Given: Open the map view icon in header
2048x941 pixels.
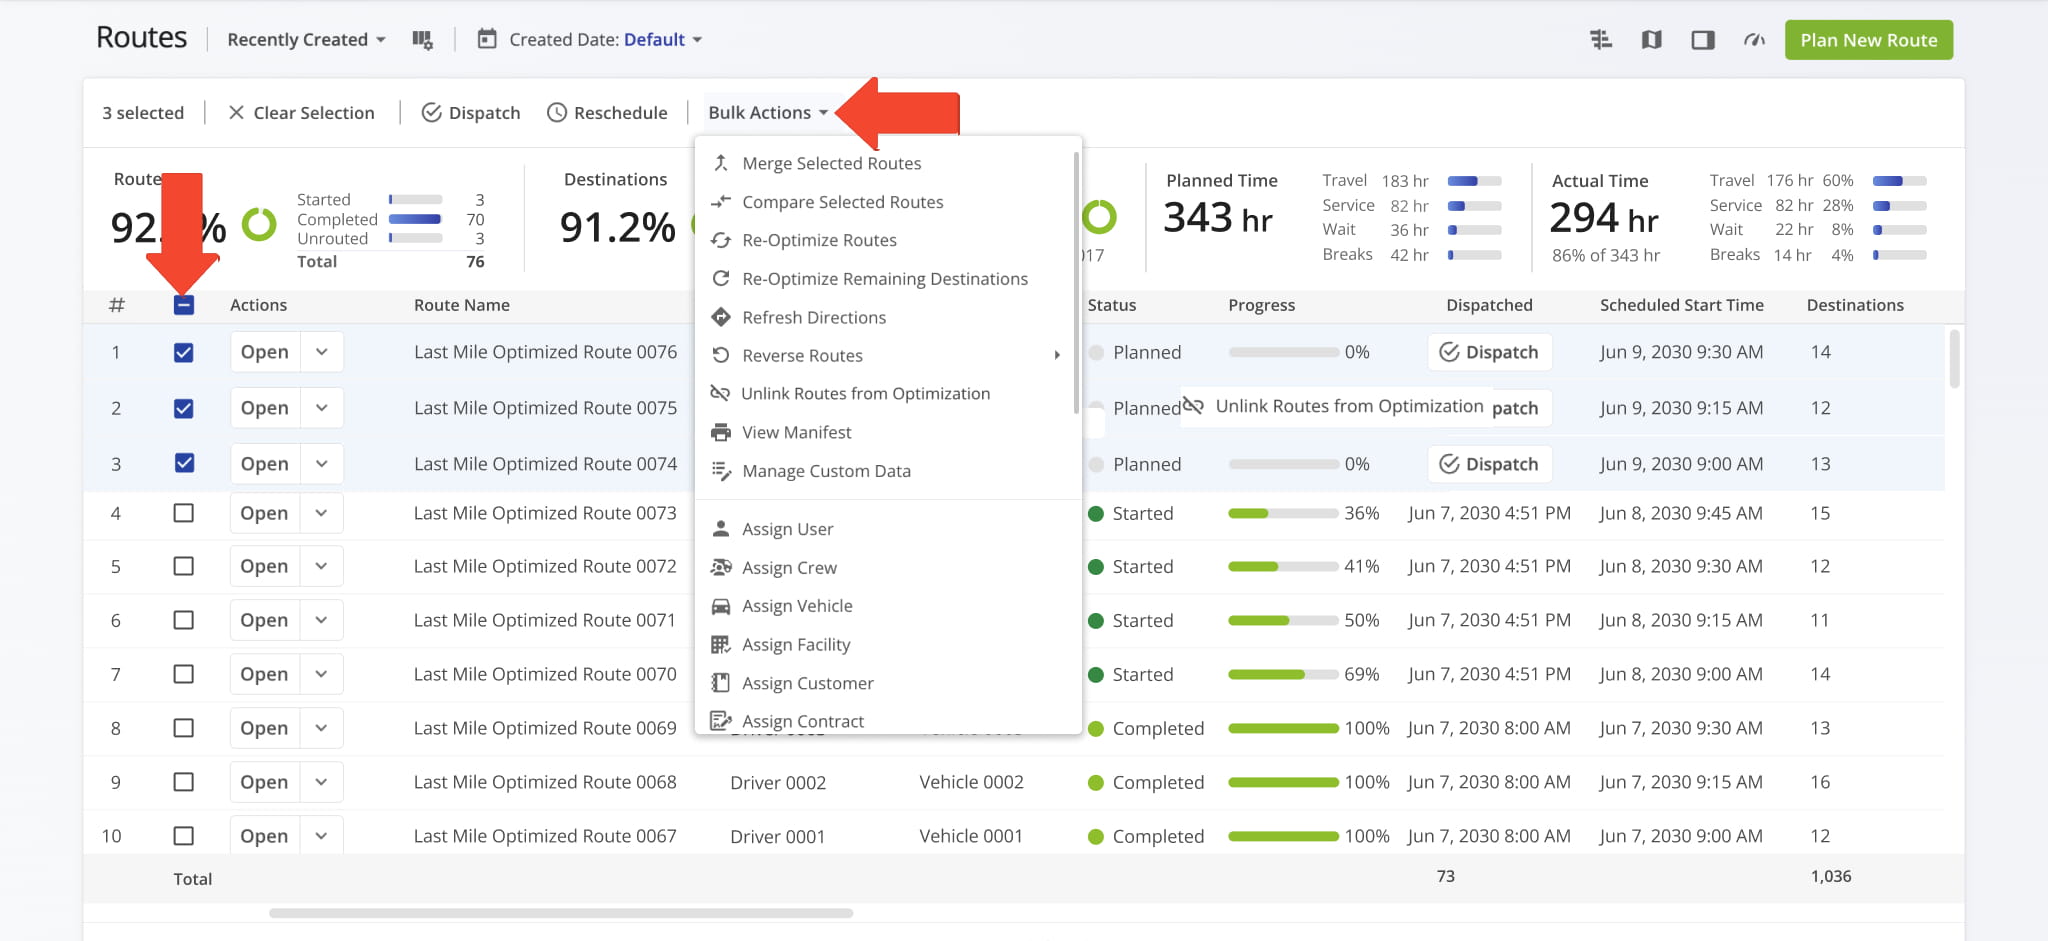Looking at the screenshot, I should [1651, 40].
